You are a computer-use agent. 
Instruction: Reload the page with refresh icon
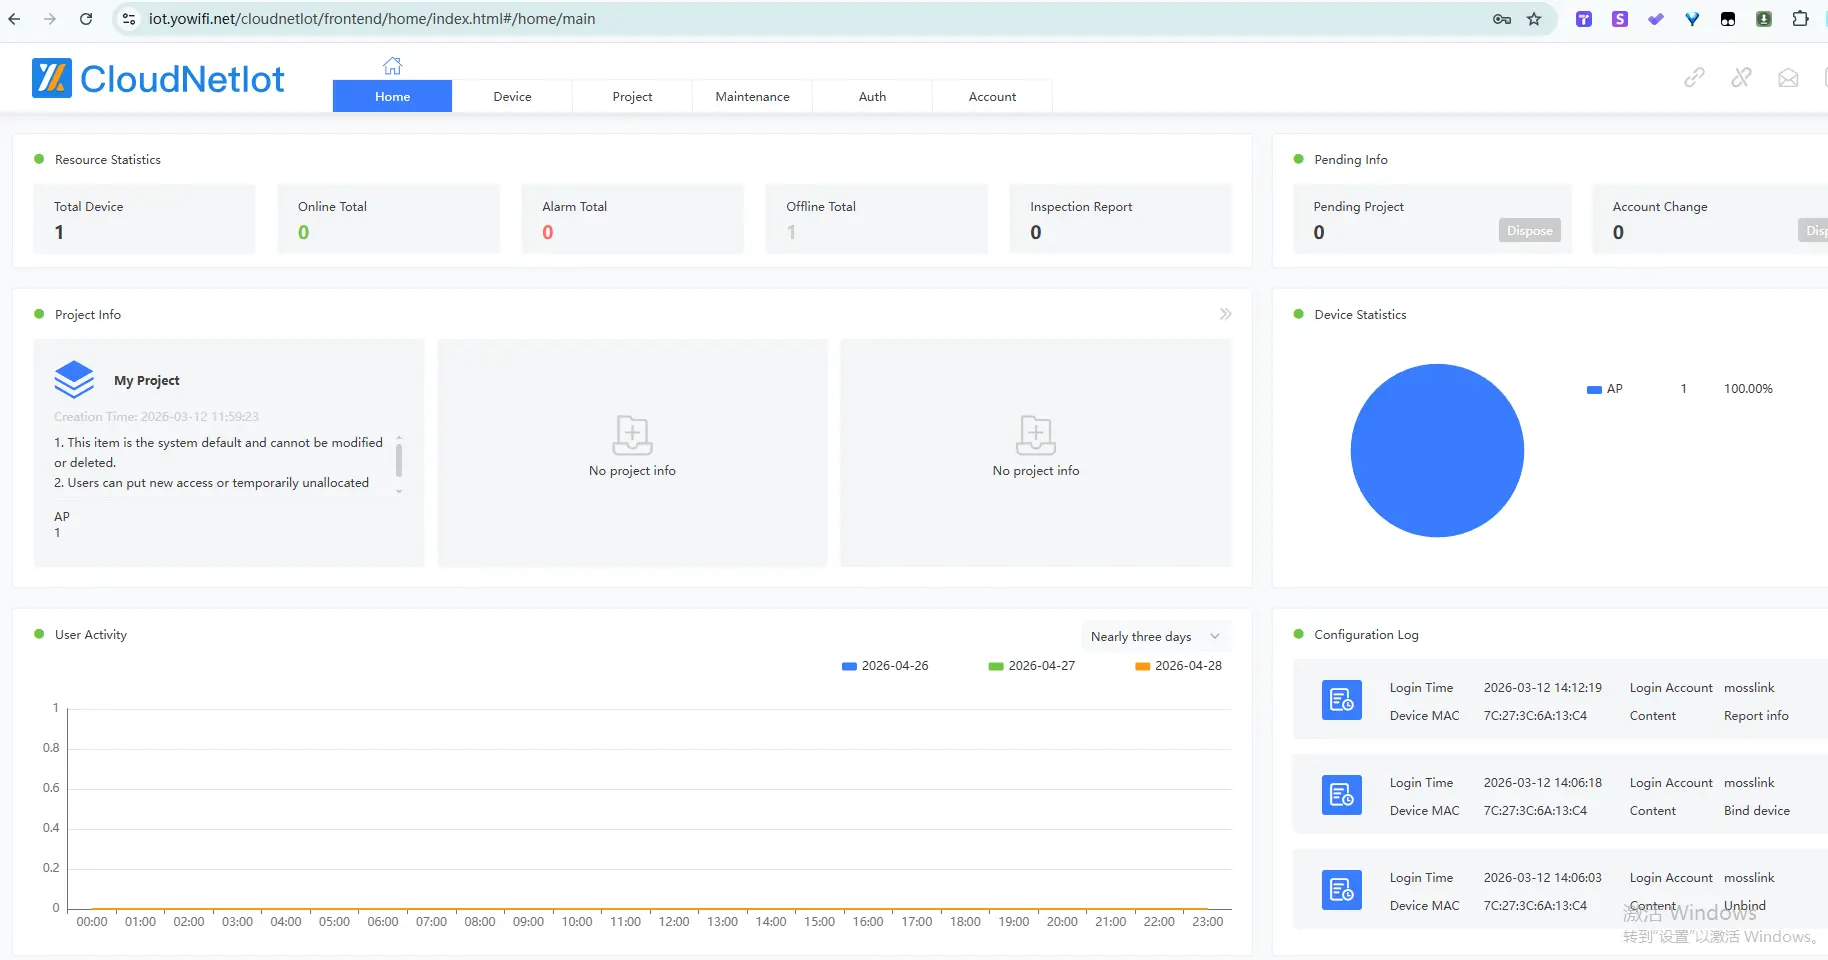tap(86, 19)
